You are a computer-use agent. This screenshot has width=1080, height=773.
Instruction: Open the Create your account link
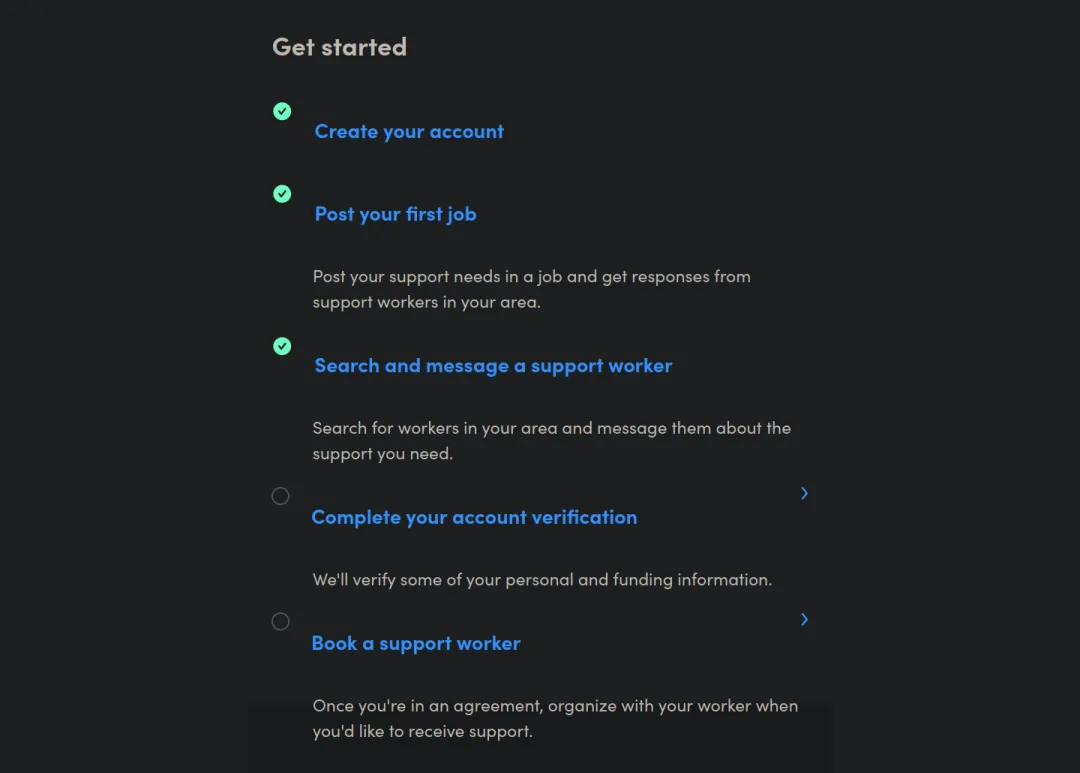[408, 132]
